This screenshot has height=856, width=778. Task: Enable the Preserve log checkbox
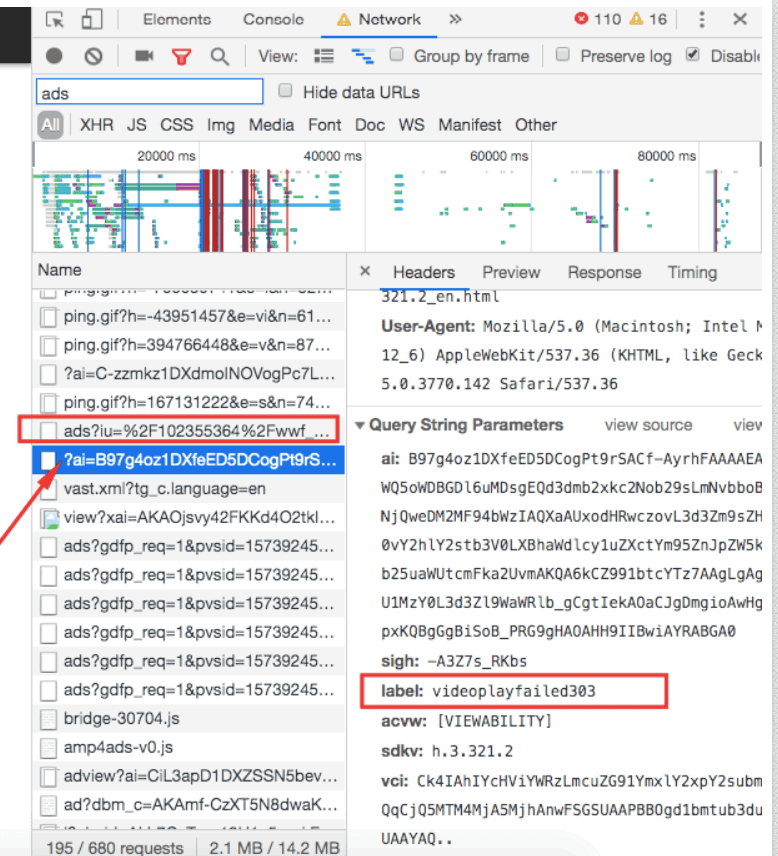click(563, 55)
